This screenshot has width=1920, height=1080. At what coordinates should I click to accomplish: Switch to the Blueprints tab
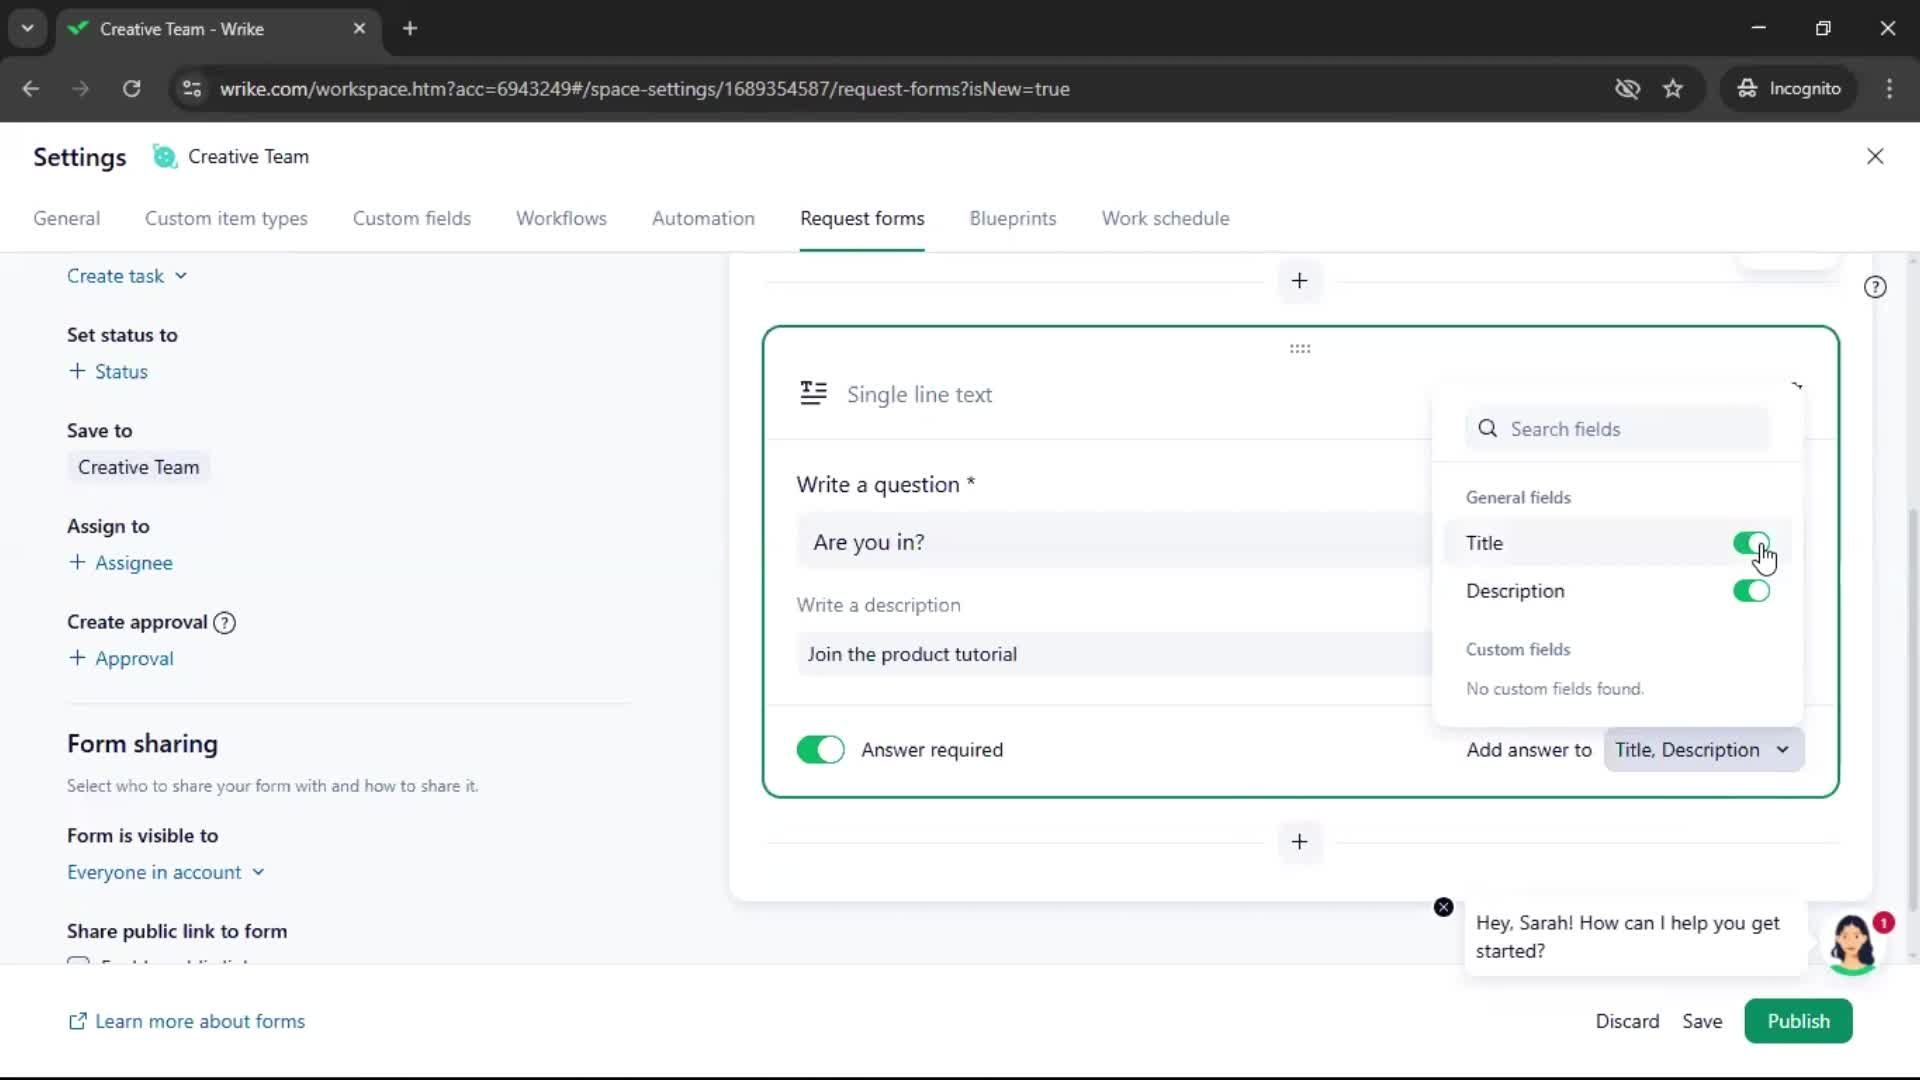pos(1013,219)
